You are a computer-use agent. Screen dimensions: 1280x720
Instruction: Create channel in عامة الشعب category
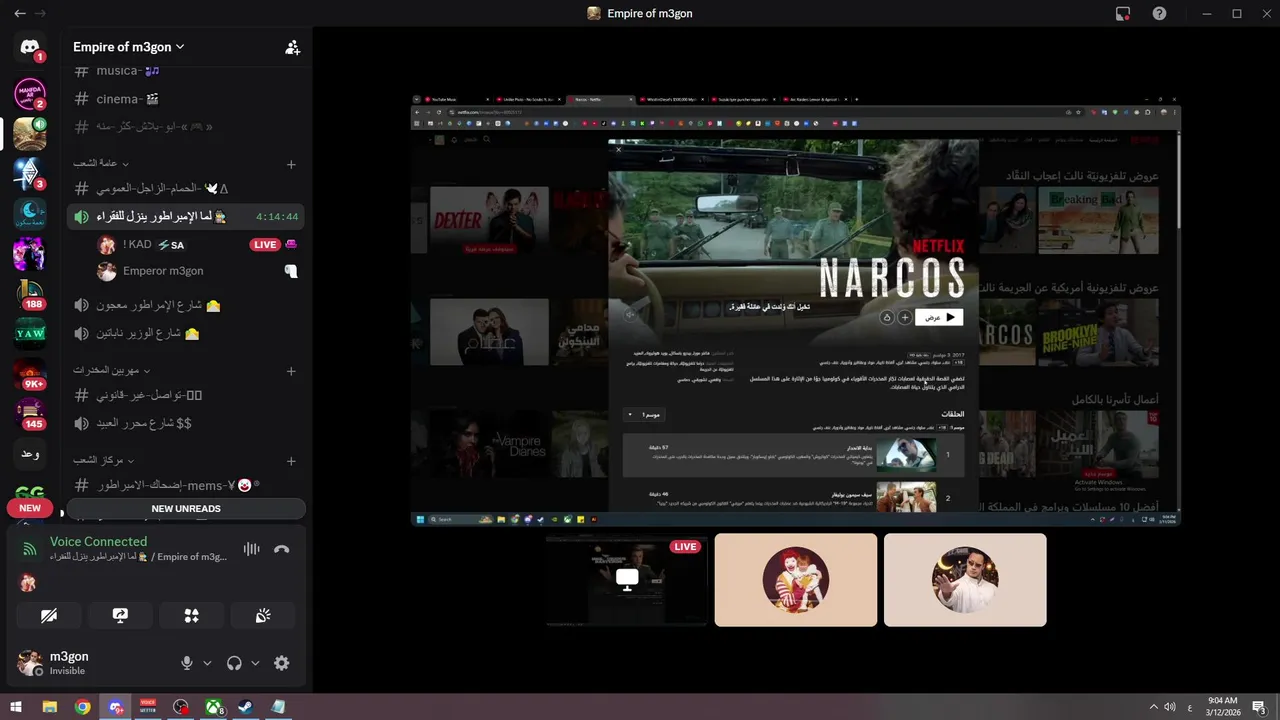point(291,164)
